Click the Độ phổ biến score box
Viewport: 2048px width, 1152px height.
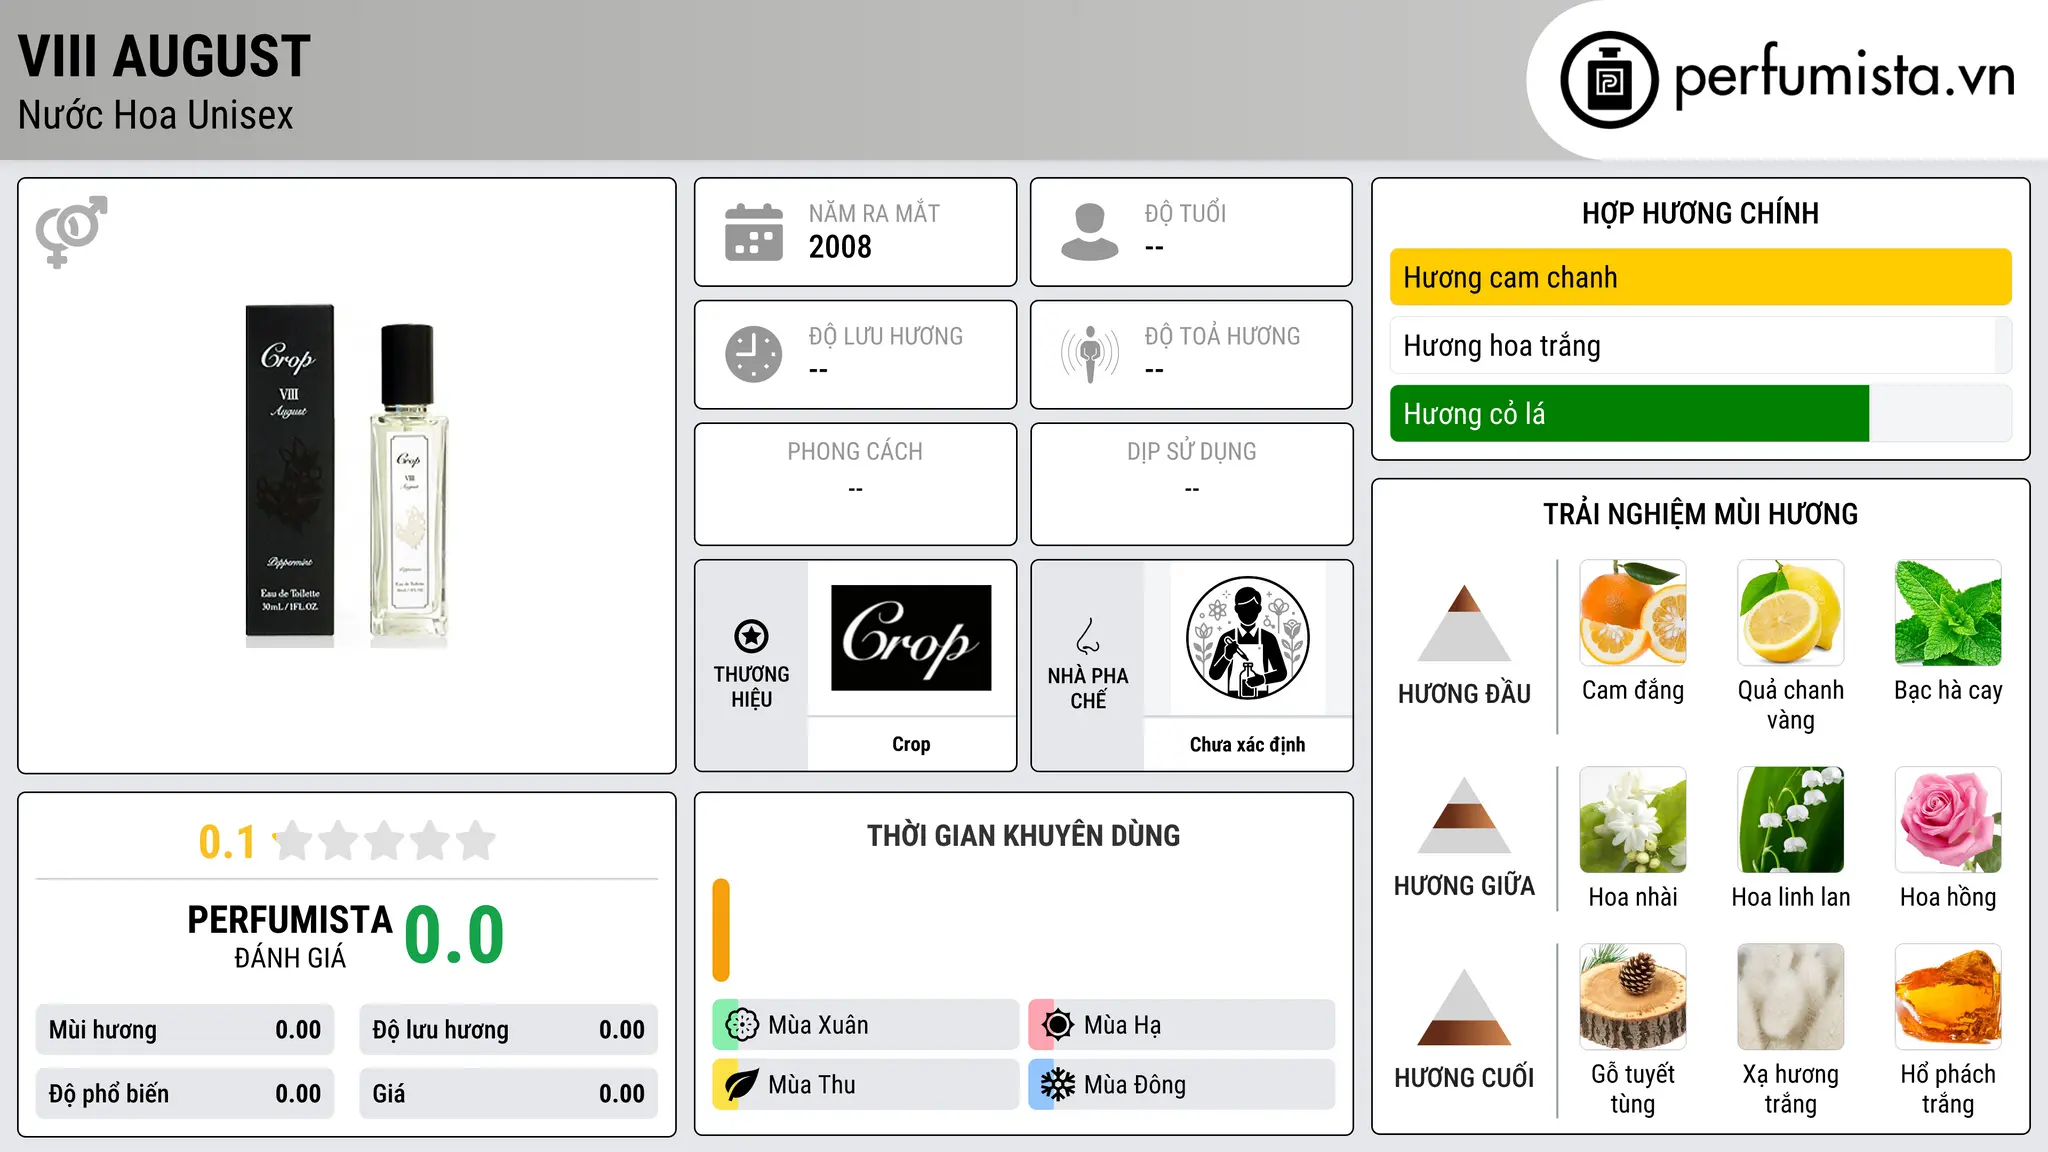tap(185, 1094)
